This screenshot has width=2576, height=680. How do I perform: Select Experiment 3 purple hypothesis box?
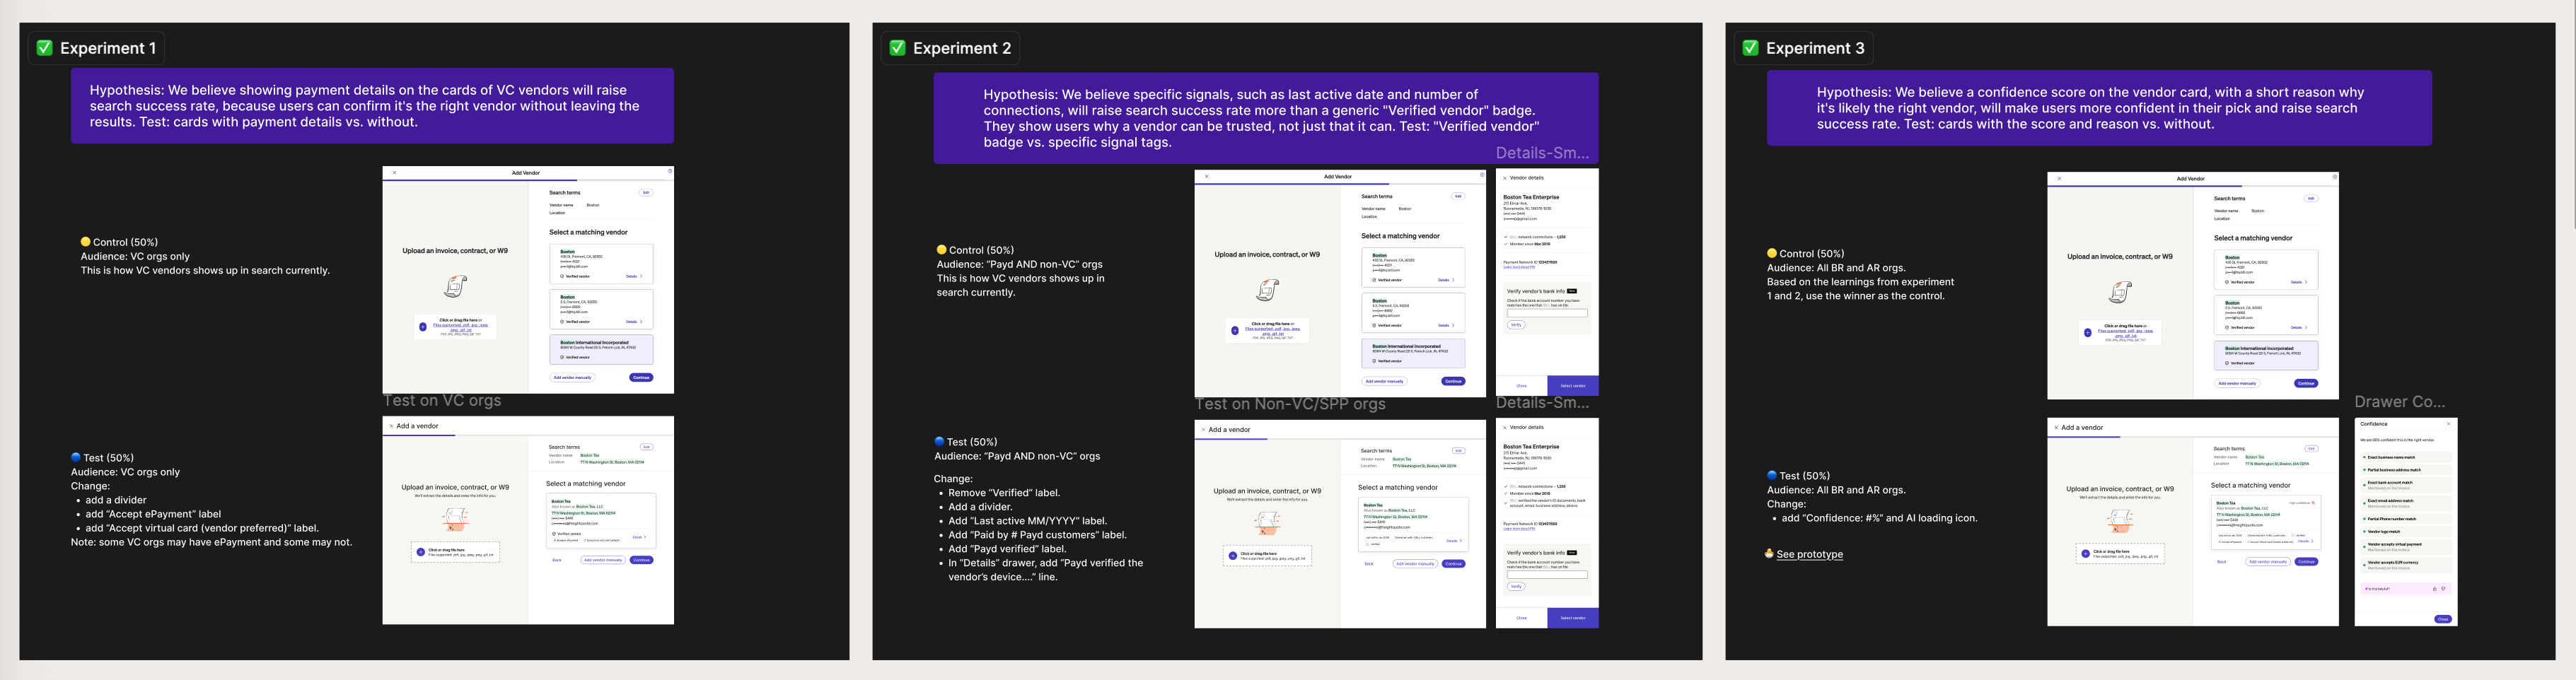(2099, 108)
